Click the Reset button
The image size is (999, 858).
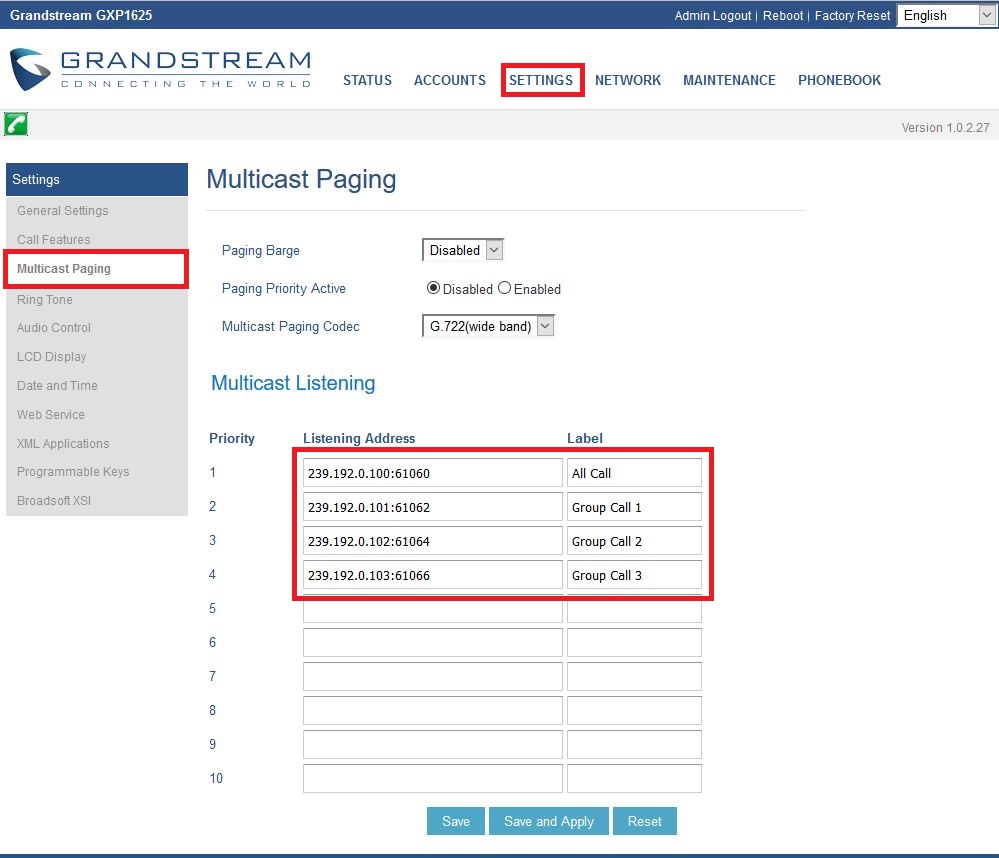644,821
